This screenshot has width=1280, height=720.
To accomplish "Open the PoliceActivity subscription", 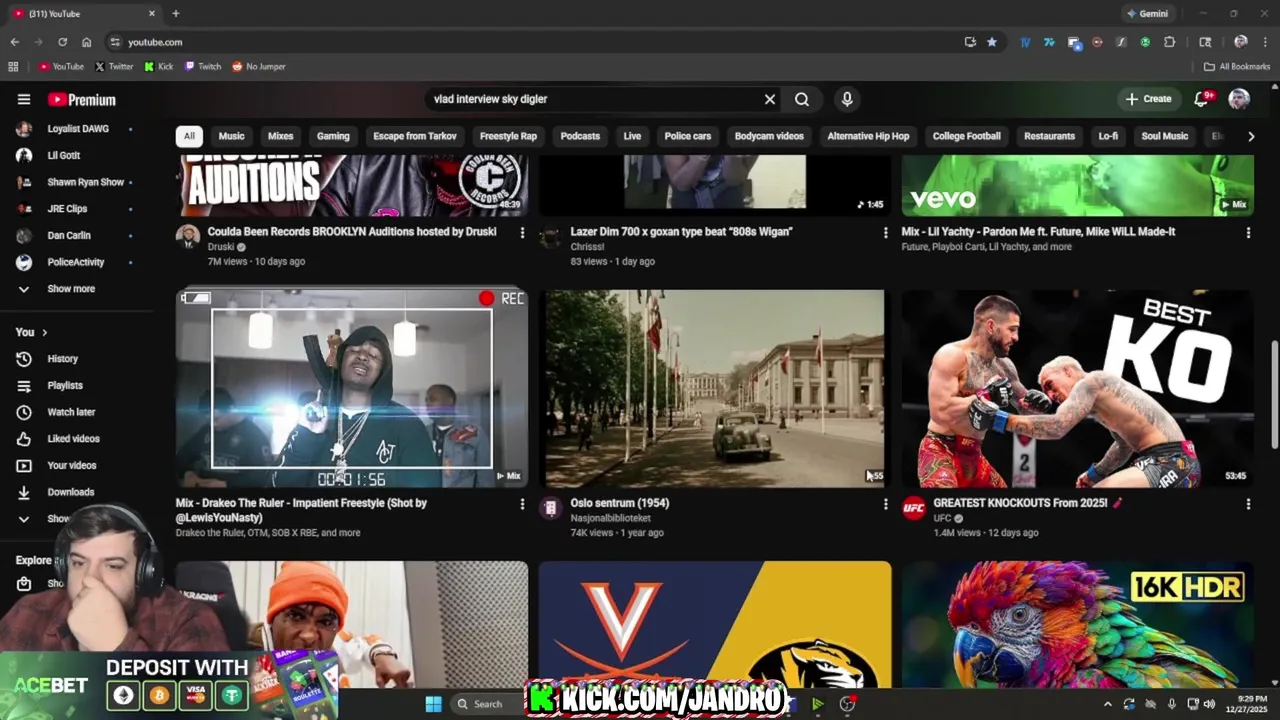I will click(x=76, y=262).
